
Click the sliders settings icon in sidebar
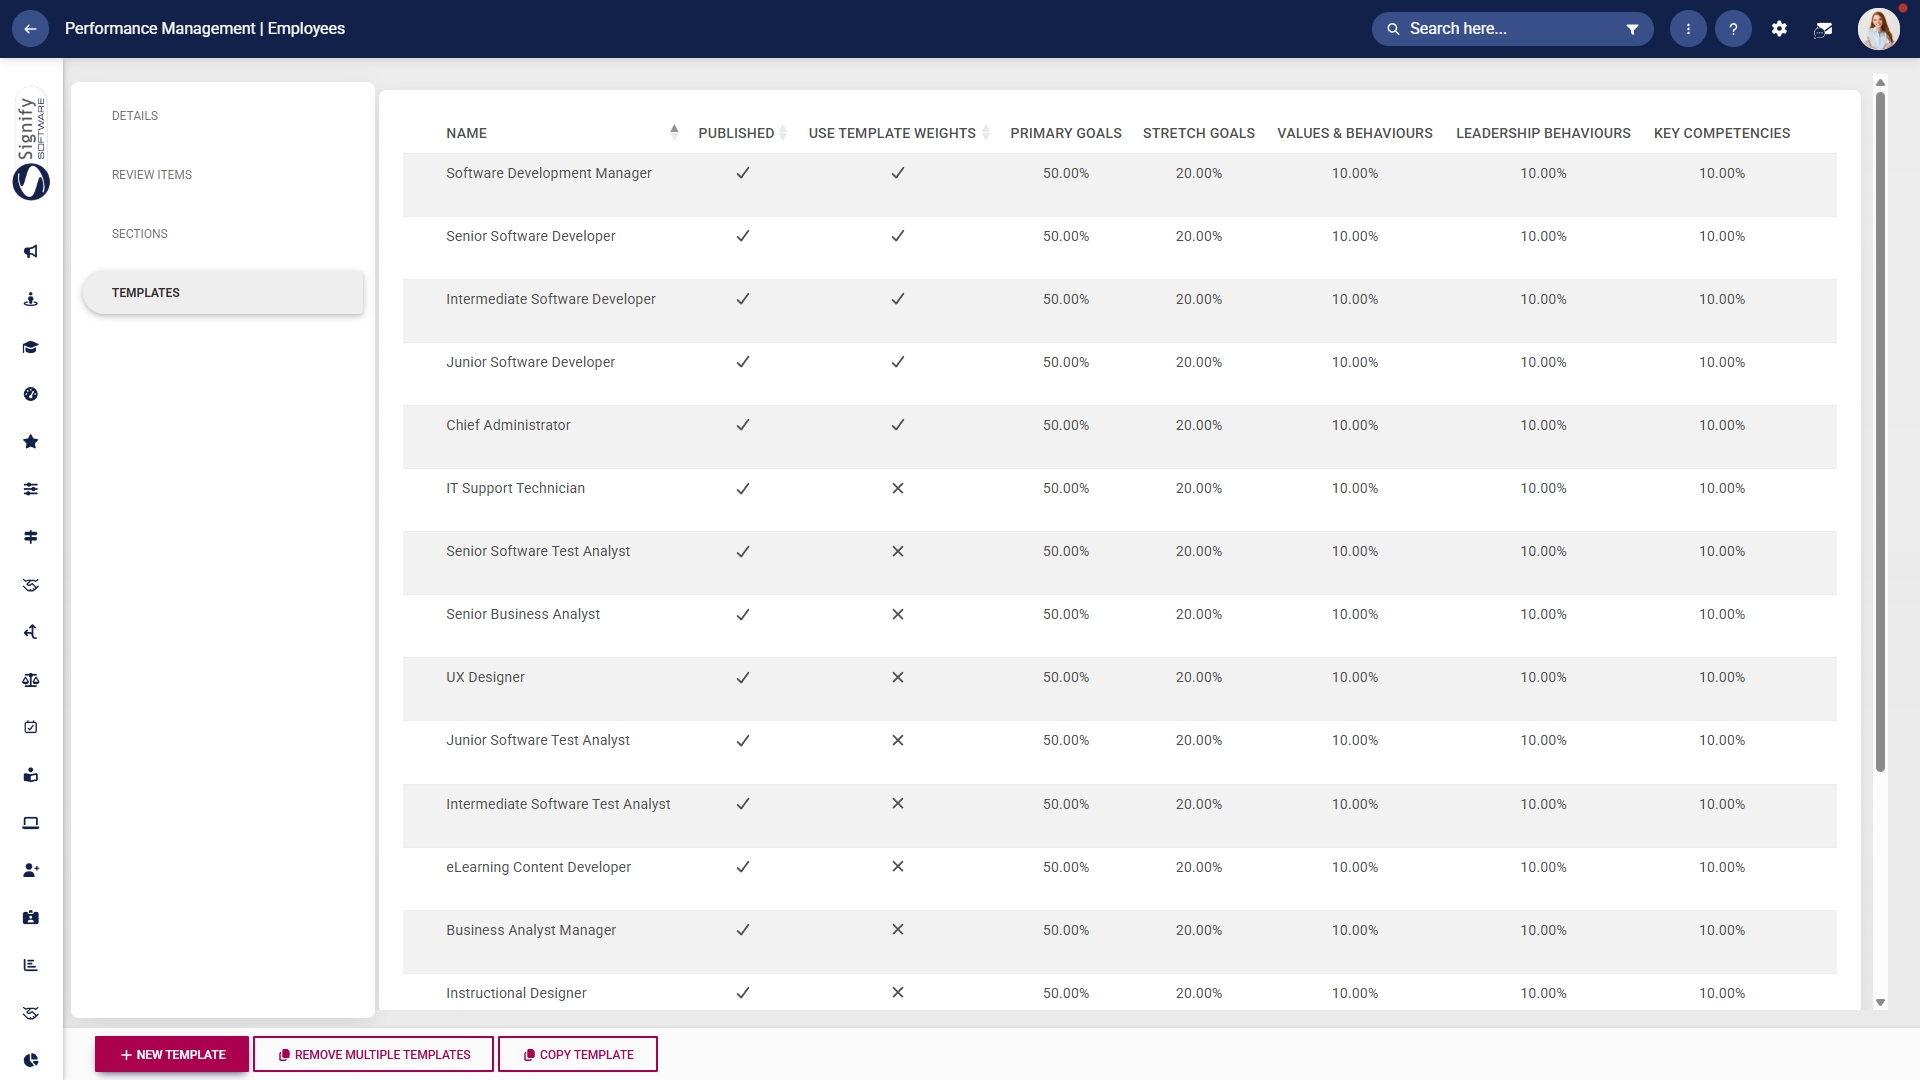point(31,489)
